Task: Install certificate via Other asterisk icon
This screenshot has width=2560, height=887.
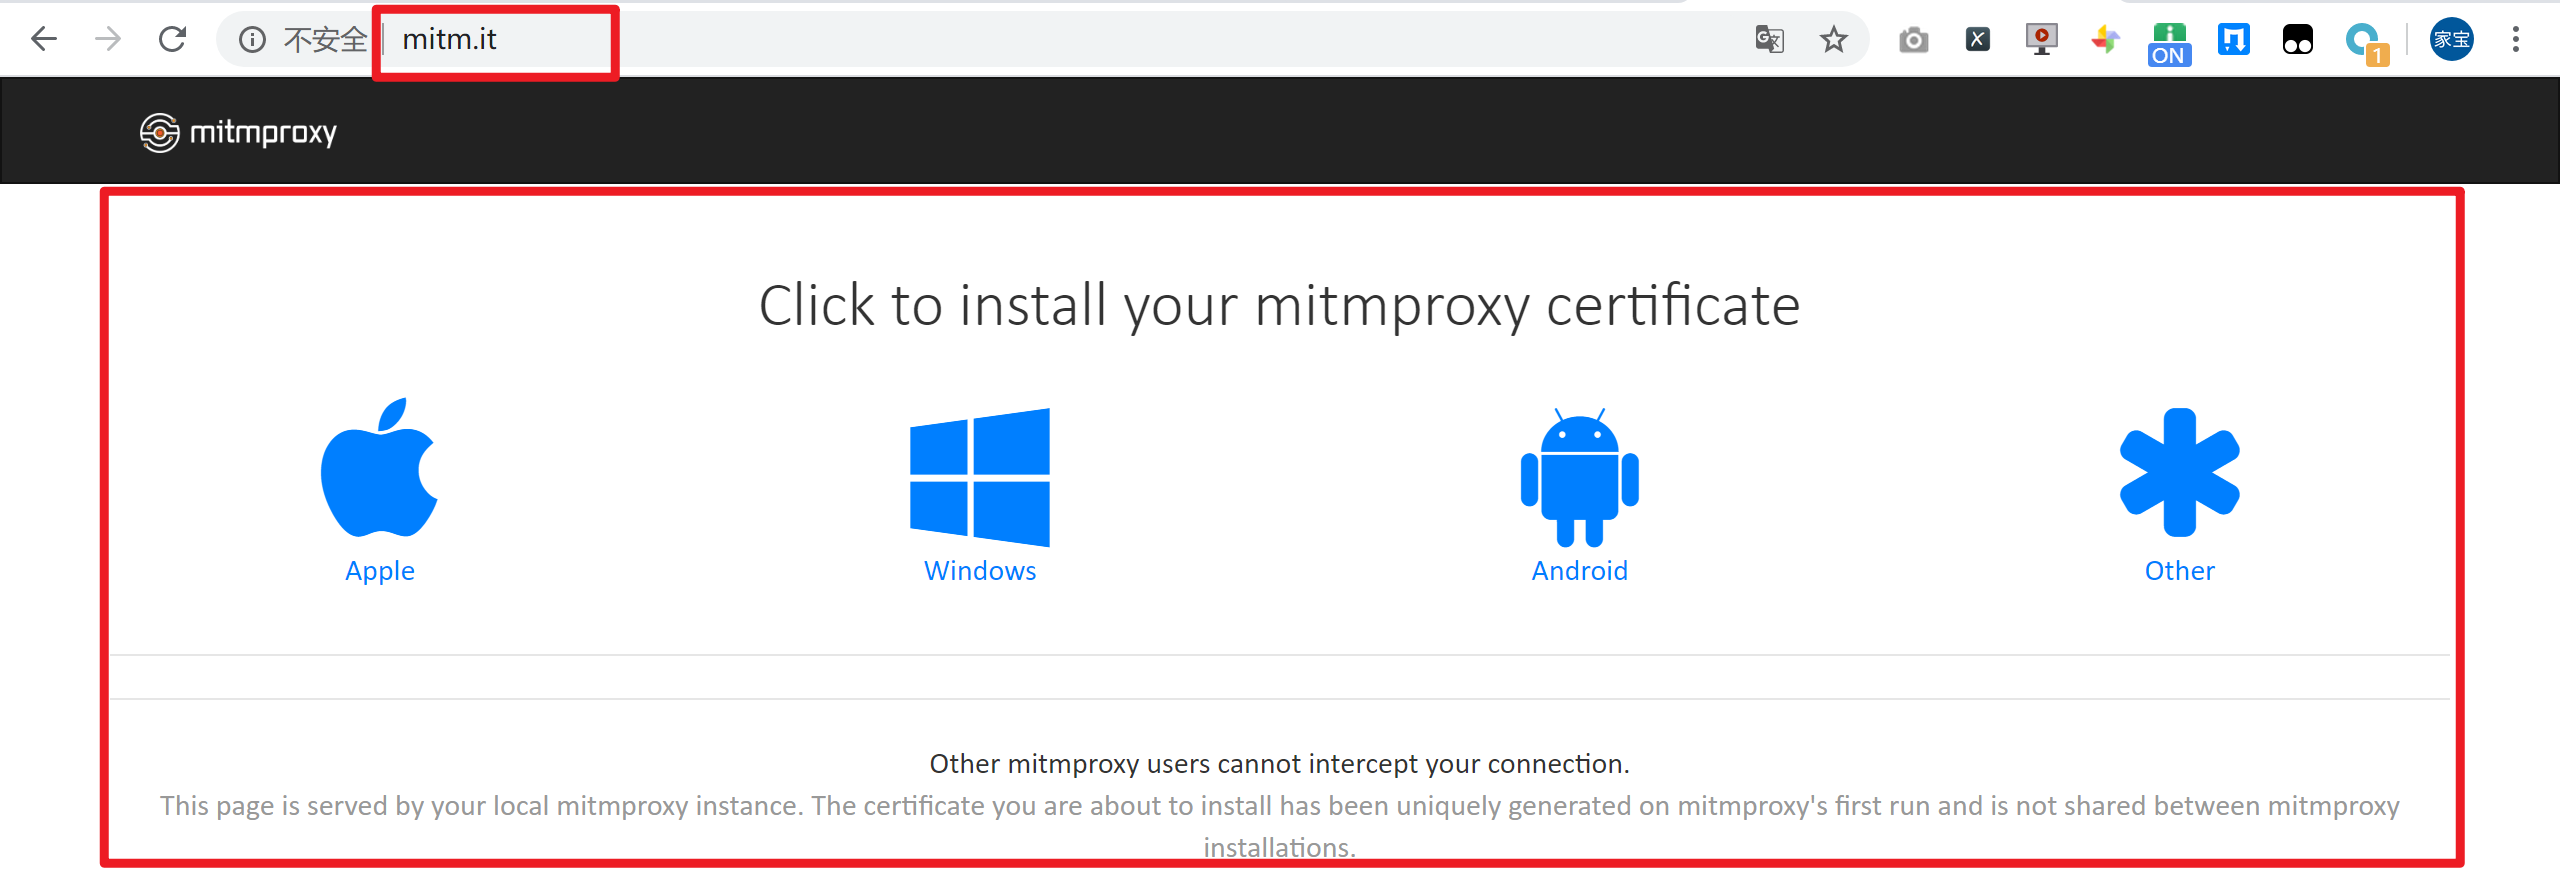Action: pyautogui.click(x=2180, y=472)
